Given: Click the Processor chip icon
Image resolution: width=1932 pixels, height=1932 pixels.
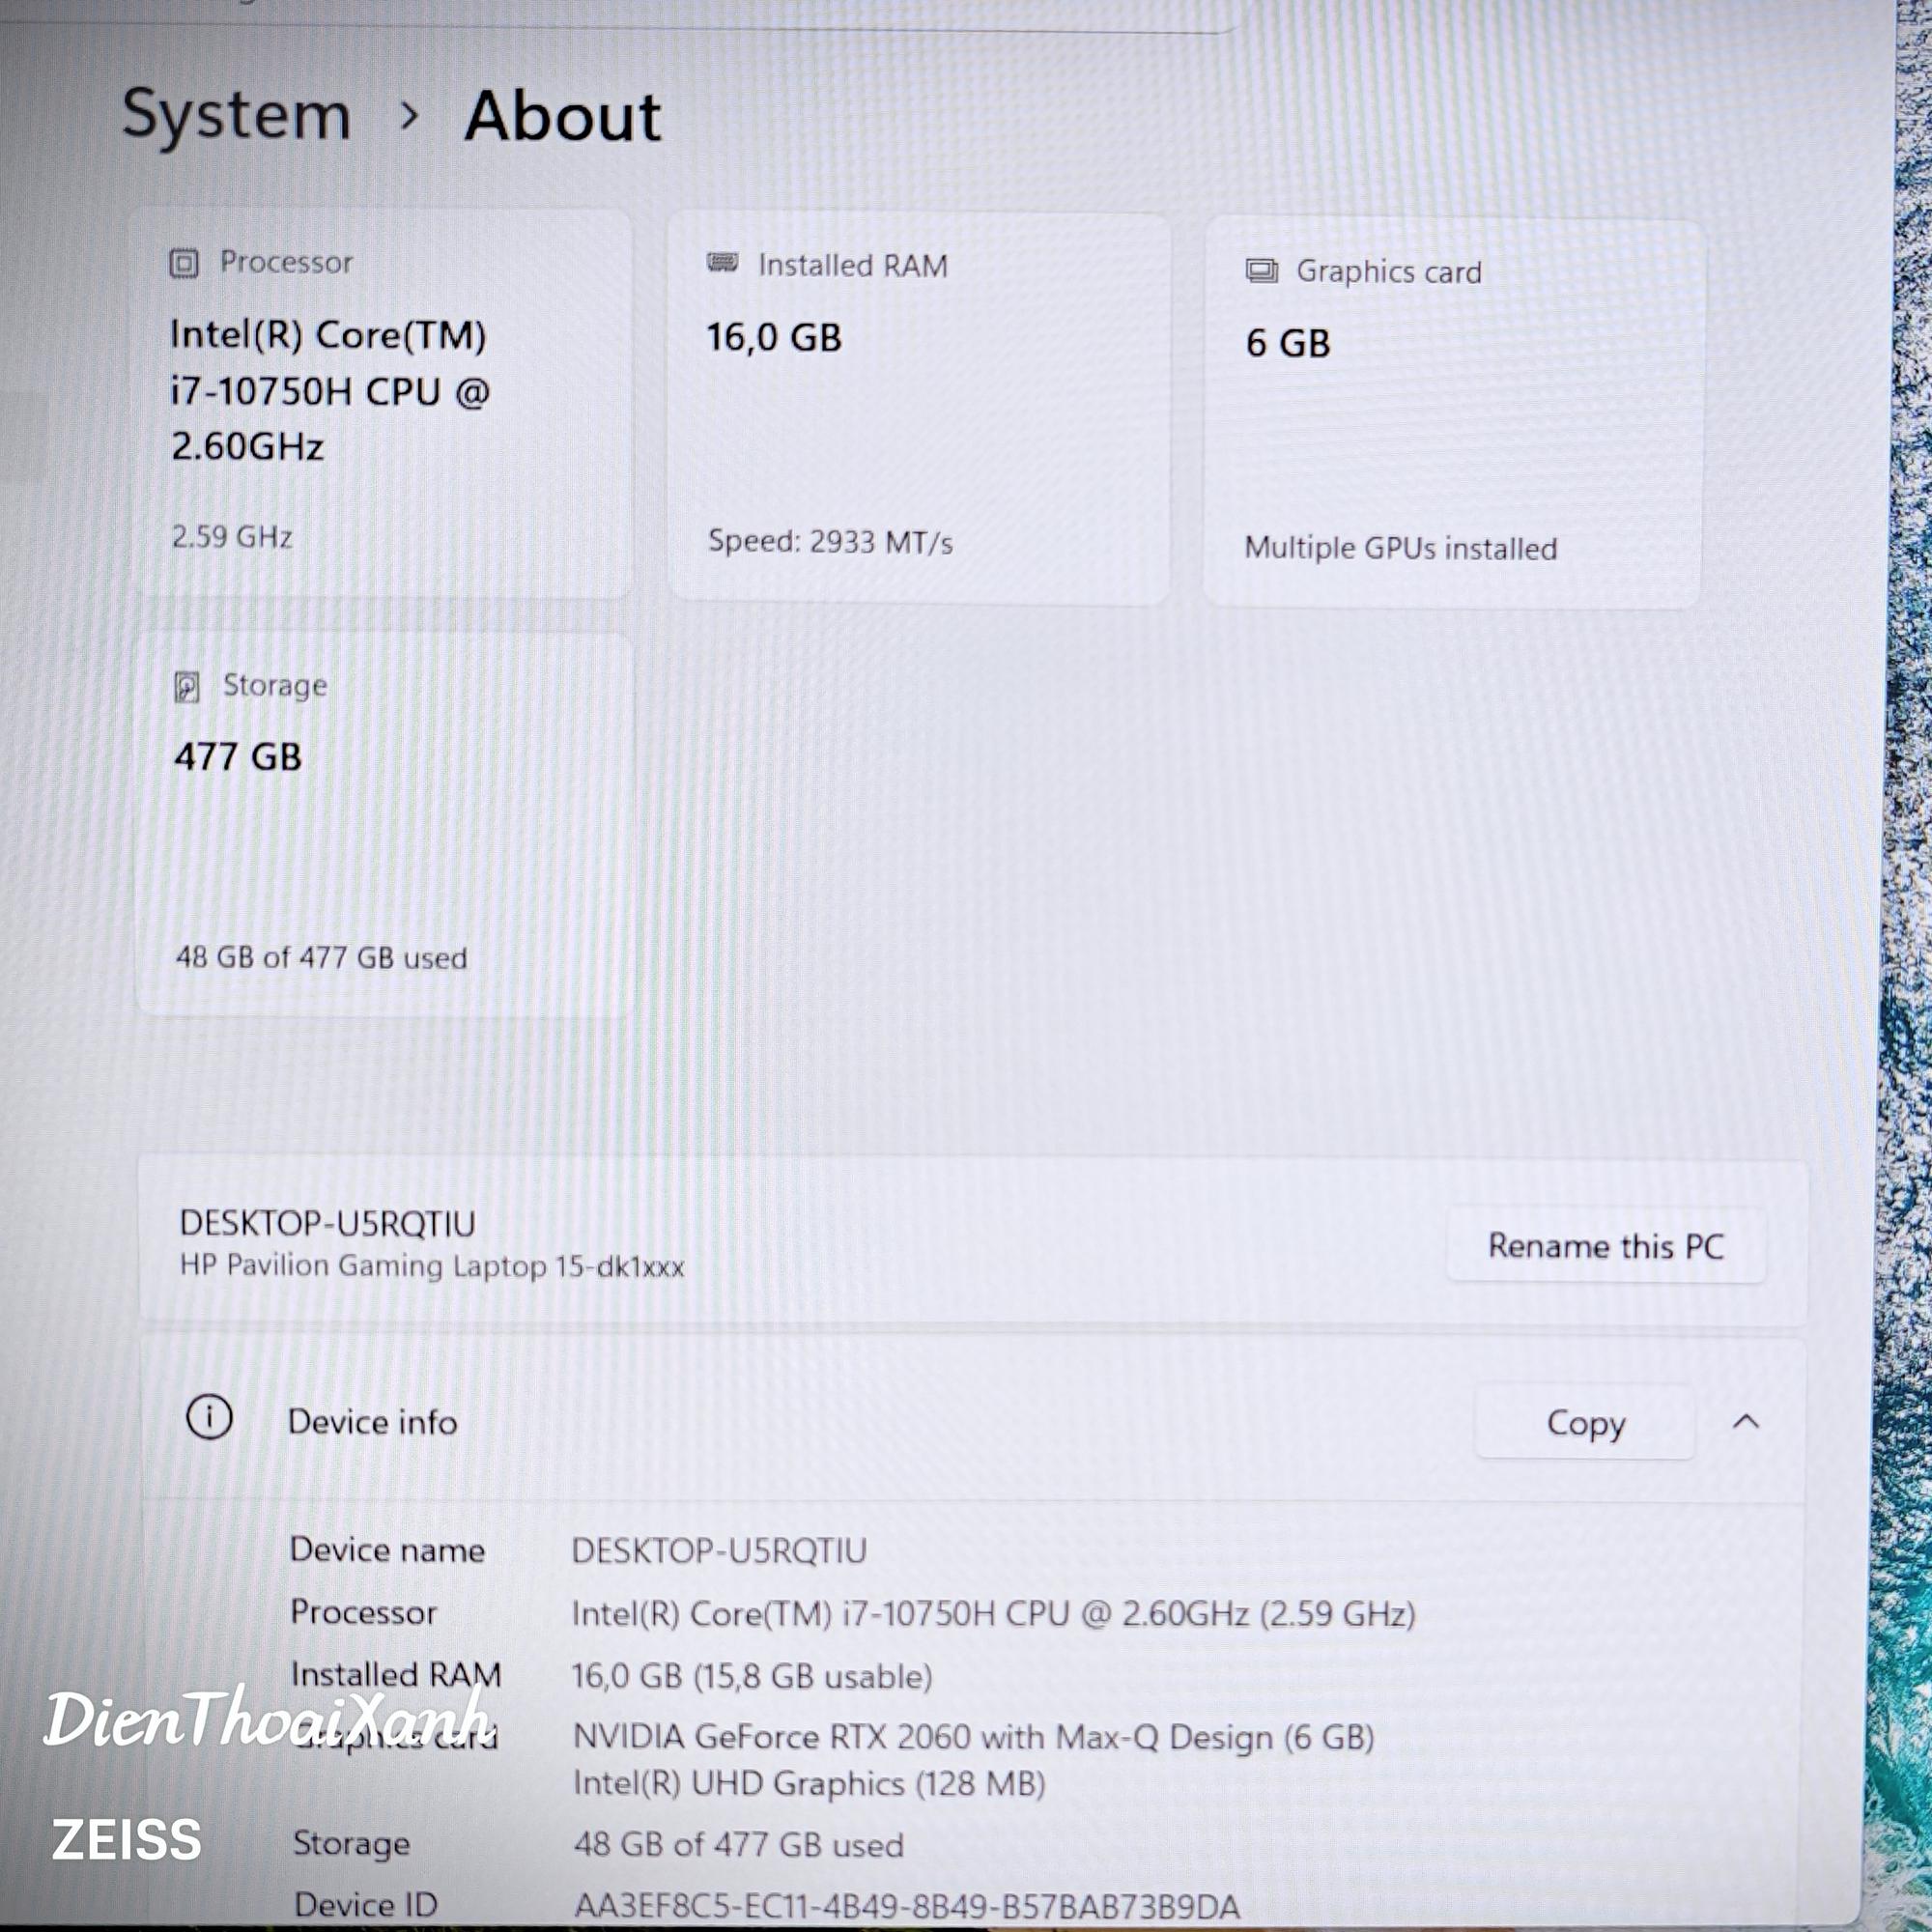Looking at the screenshot, I should tap(184, 264).
